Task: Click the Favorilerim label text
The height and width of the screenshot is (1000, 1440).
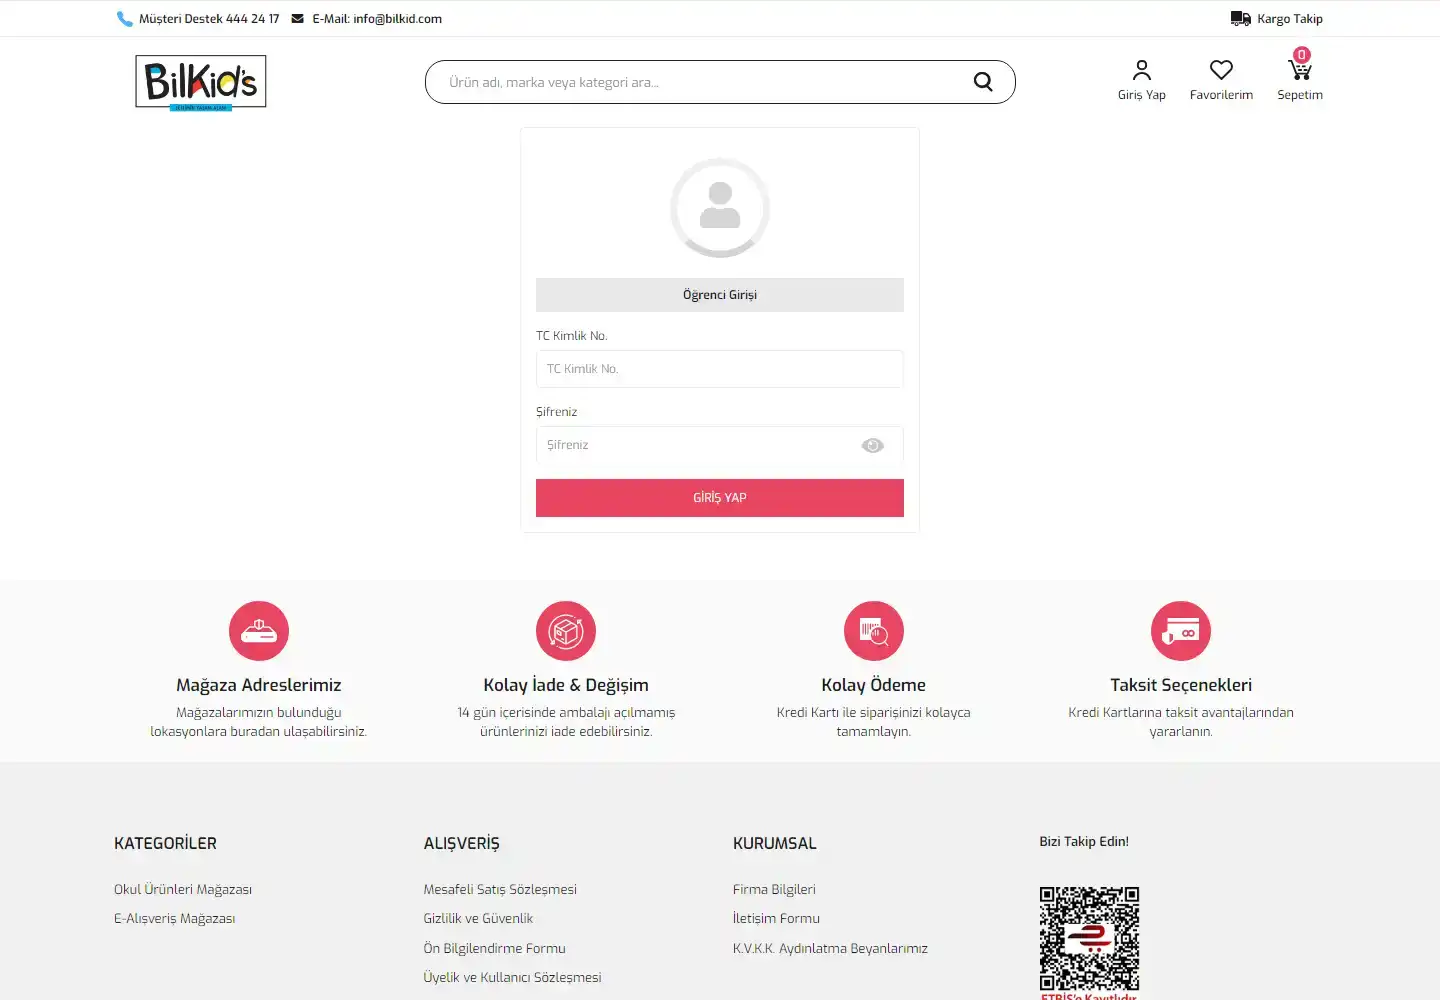Action: click(x=1221, y=95)
